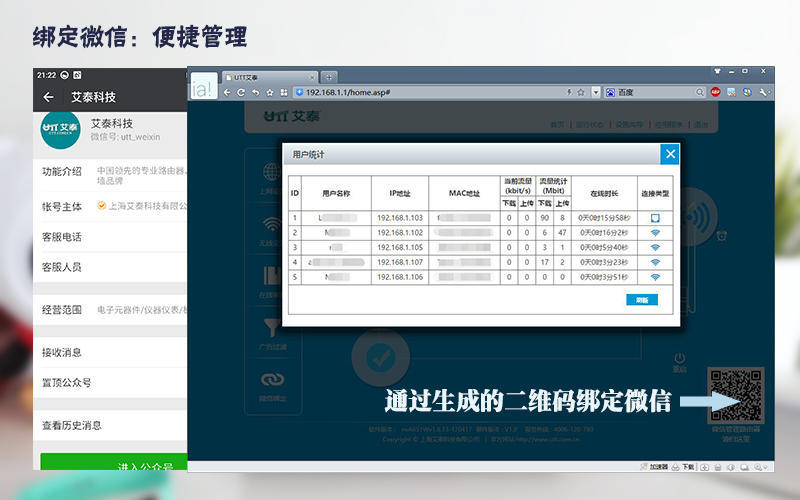This screenshot has height=500, width=800.
Task: Open a new browser tab
Action: (330, 77)
